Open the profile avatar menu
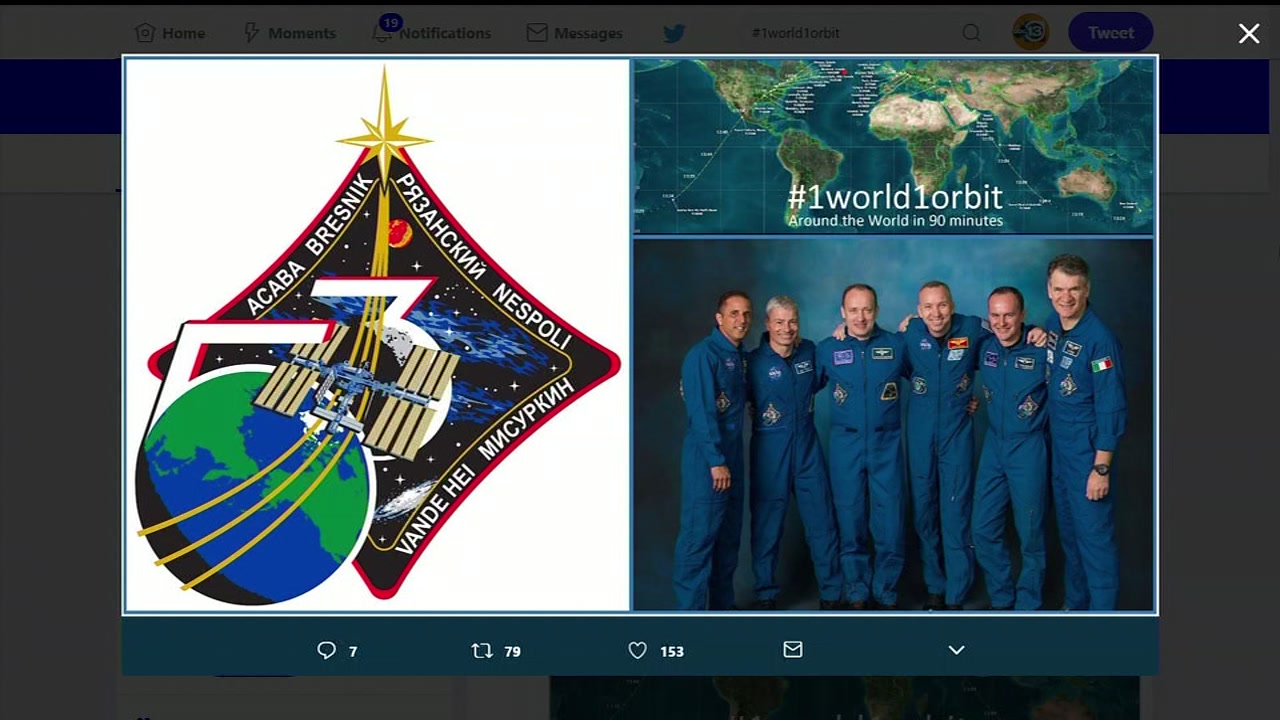1280x720 pixels. coord(1031,33)
